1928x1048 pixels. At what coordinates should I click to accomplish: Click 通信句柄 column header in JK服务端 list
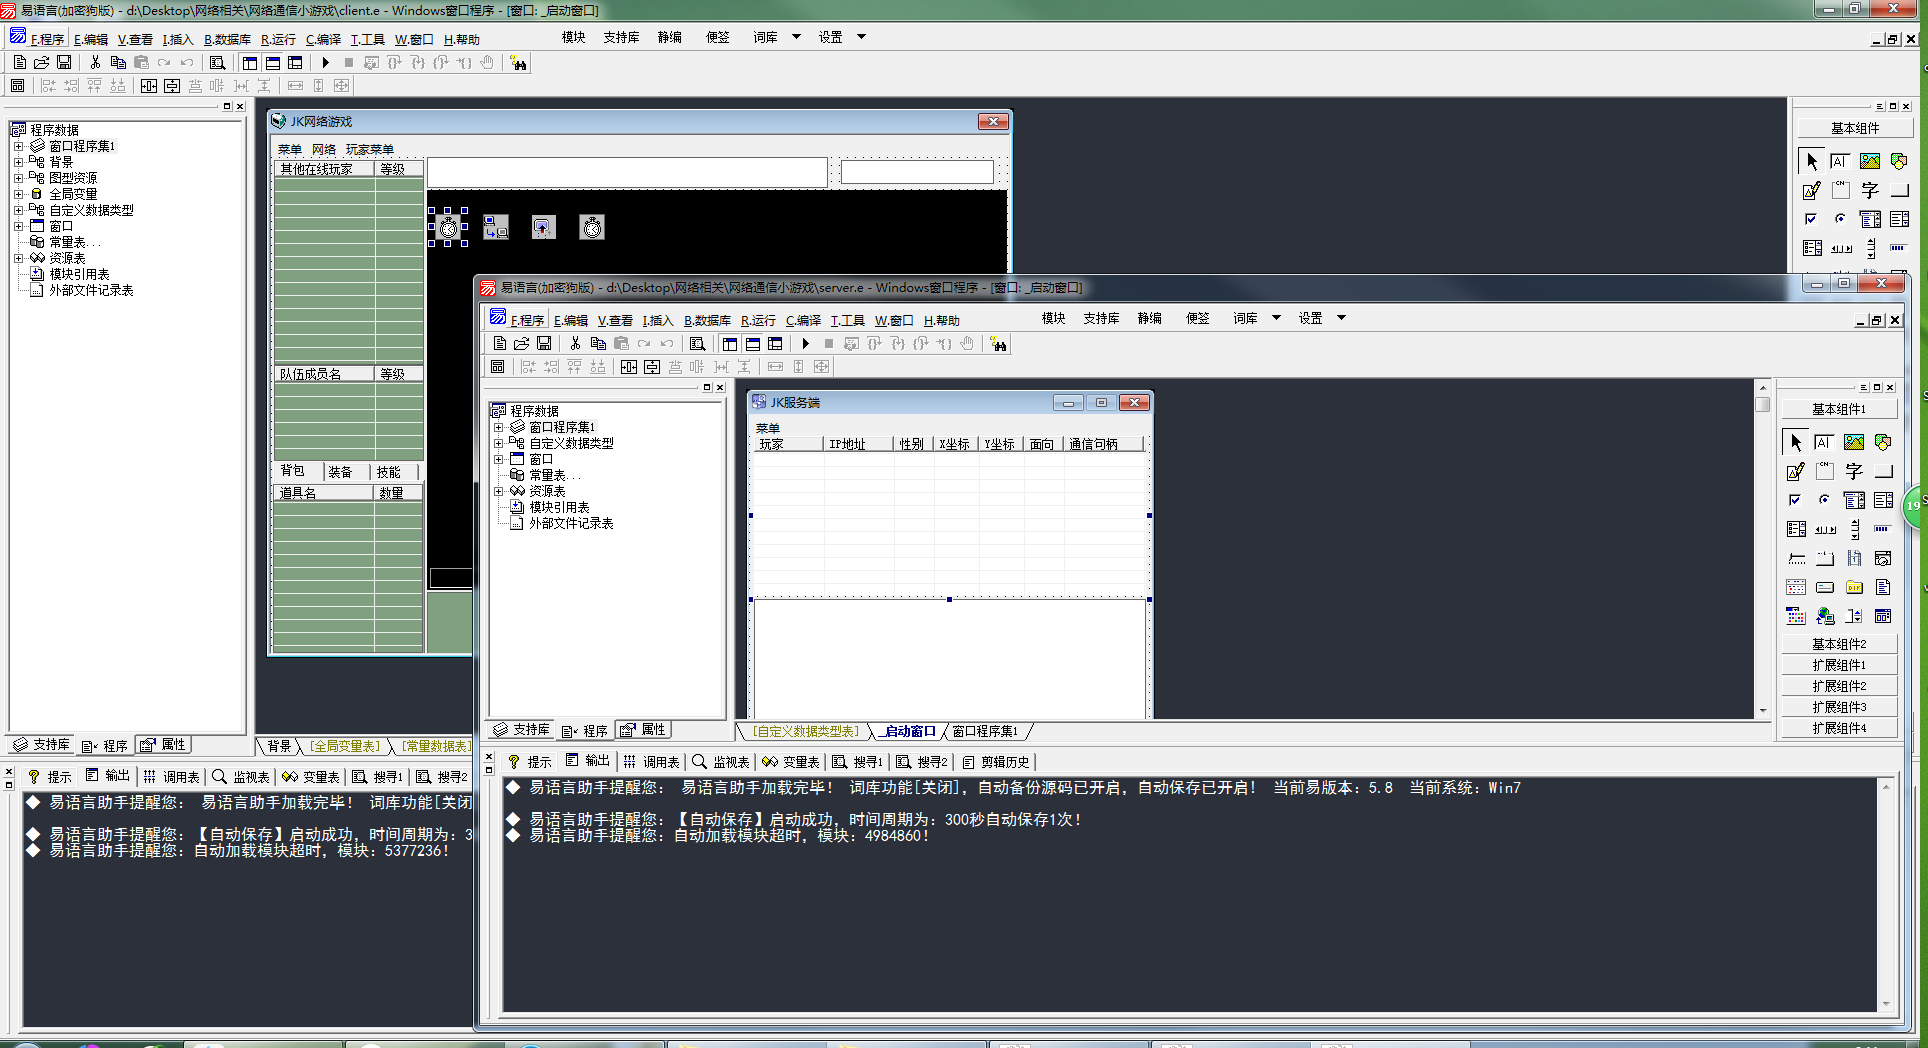click(x=1104, y=444)
